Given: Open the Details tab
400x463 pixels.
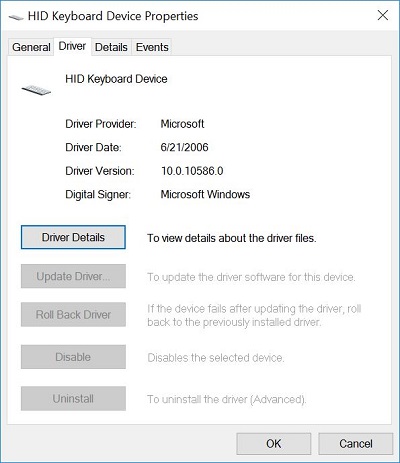Looking at the screenshot, I should pos(111,47).
